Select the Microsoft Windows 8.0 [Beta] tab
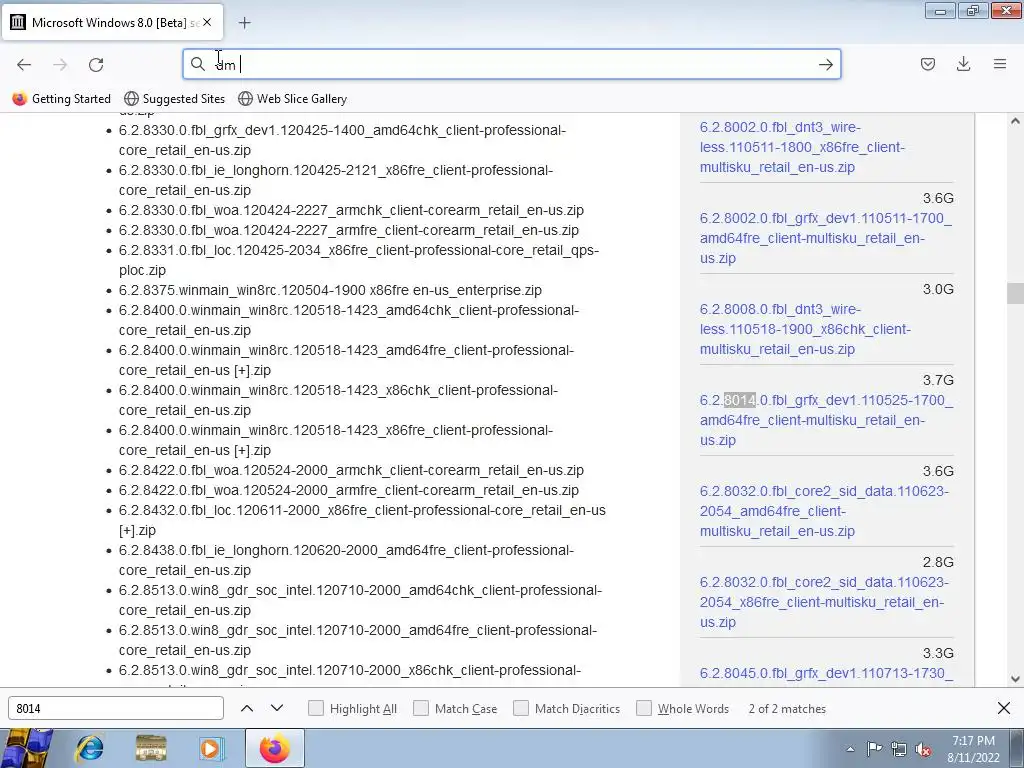Viewport: 1024px width, 768px height. coord(112,22)
